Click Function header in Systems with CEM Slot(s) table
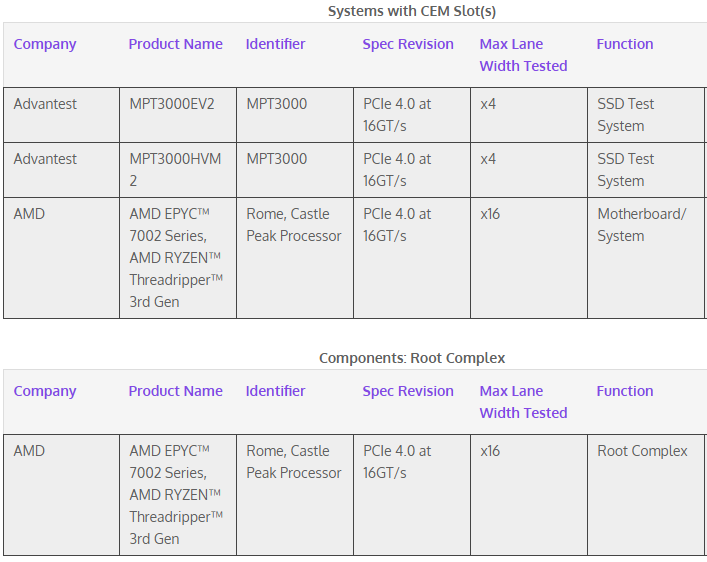This screenshot has height=562, width=707. [625, 44]
